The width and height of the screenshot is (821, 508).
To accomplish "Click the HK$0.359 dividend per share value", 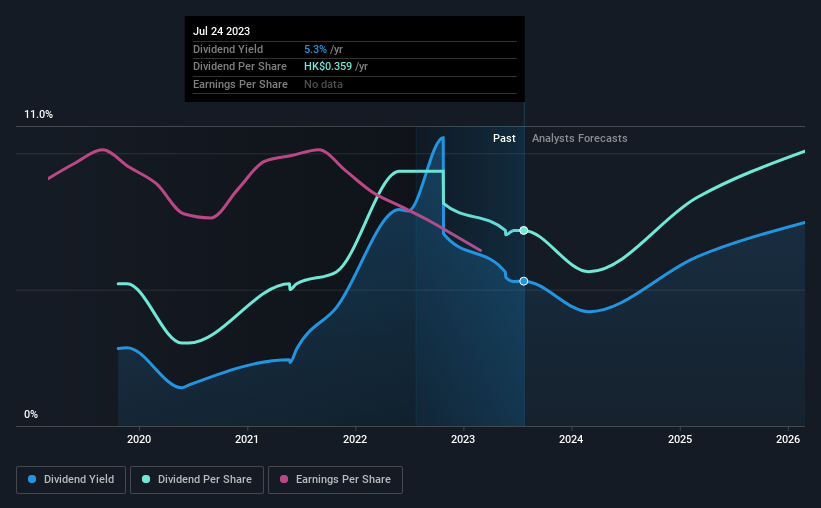I will click(x=328, y=67).
